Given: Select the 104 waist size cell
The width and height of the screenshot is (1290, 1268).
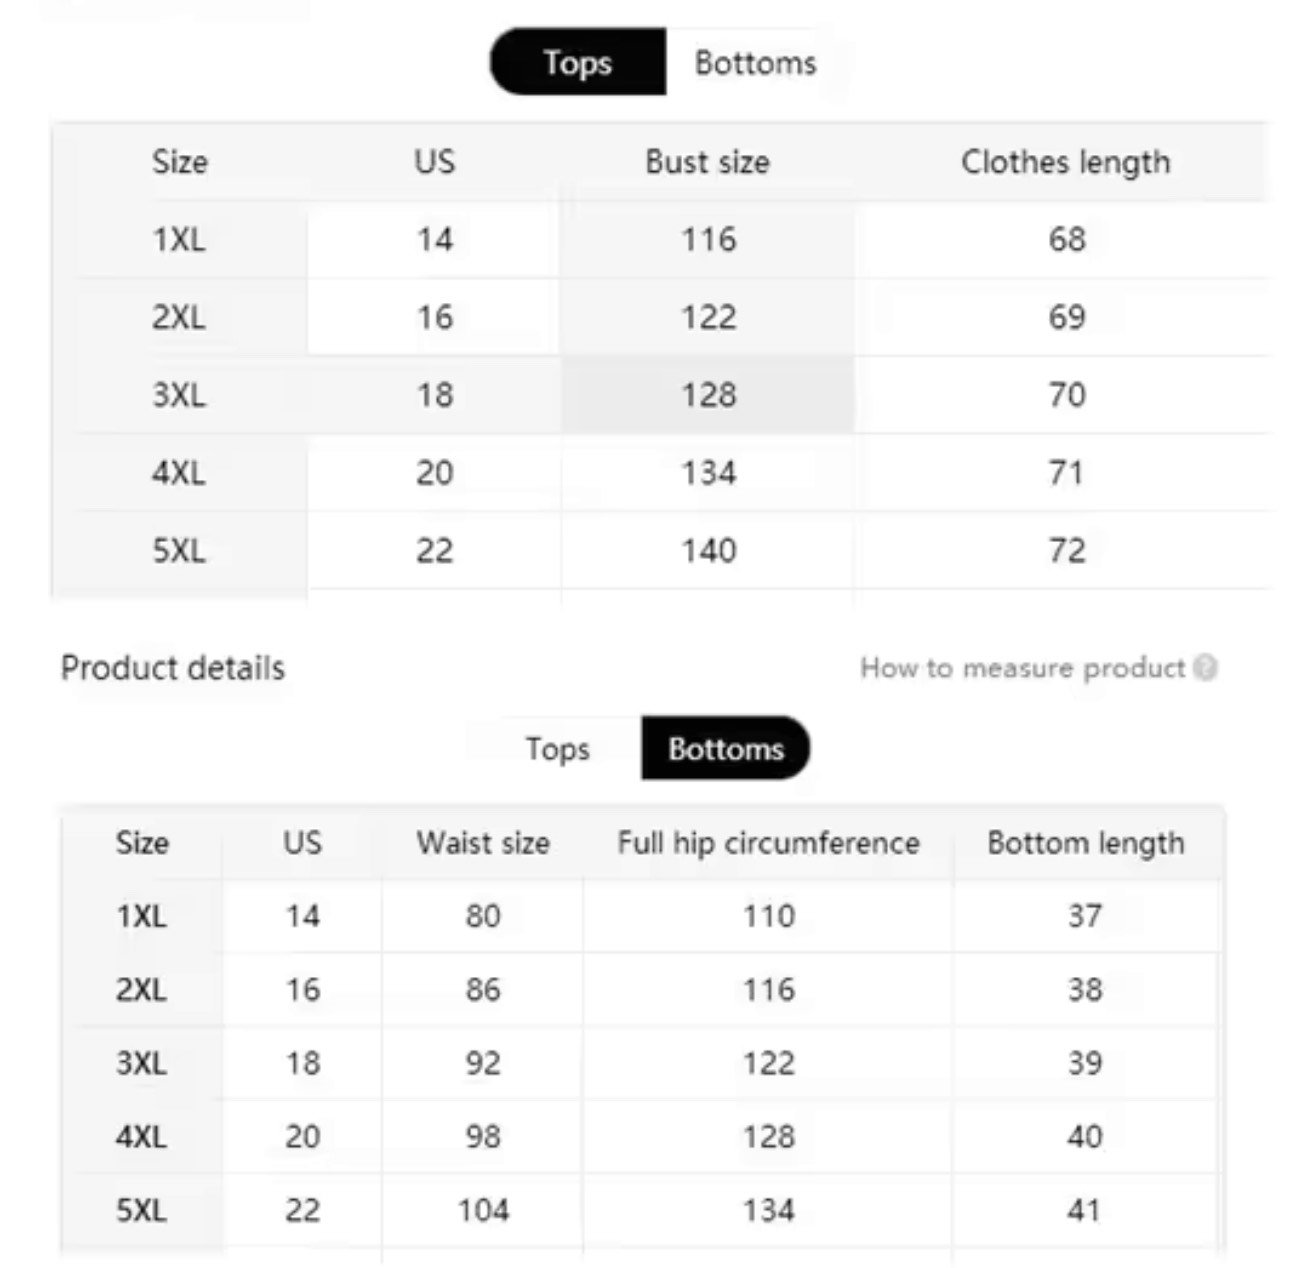Looking at the screenshot, I should tap(483, 1210).
